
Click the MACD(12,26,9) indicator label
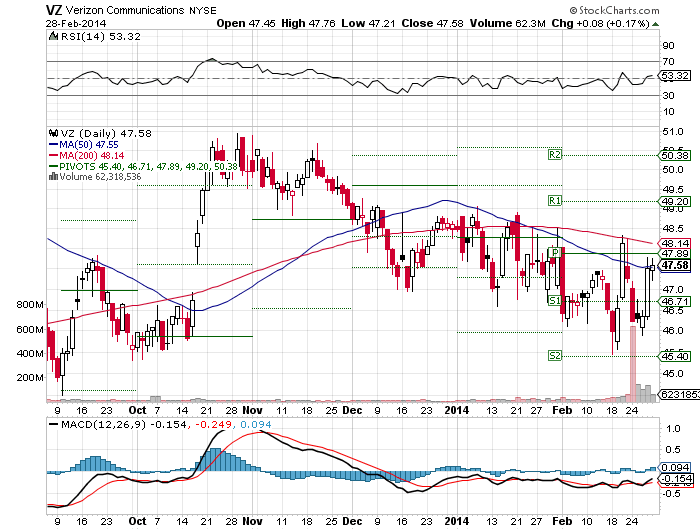pos(103,424)
